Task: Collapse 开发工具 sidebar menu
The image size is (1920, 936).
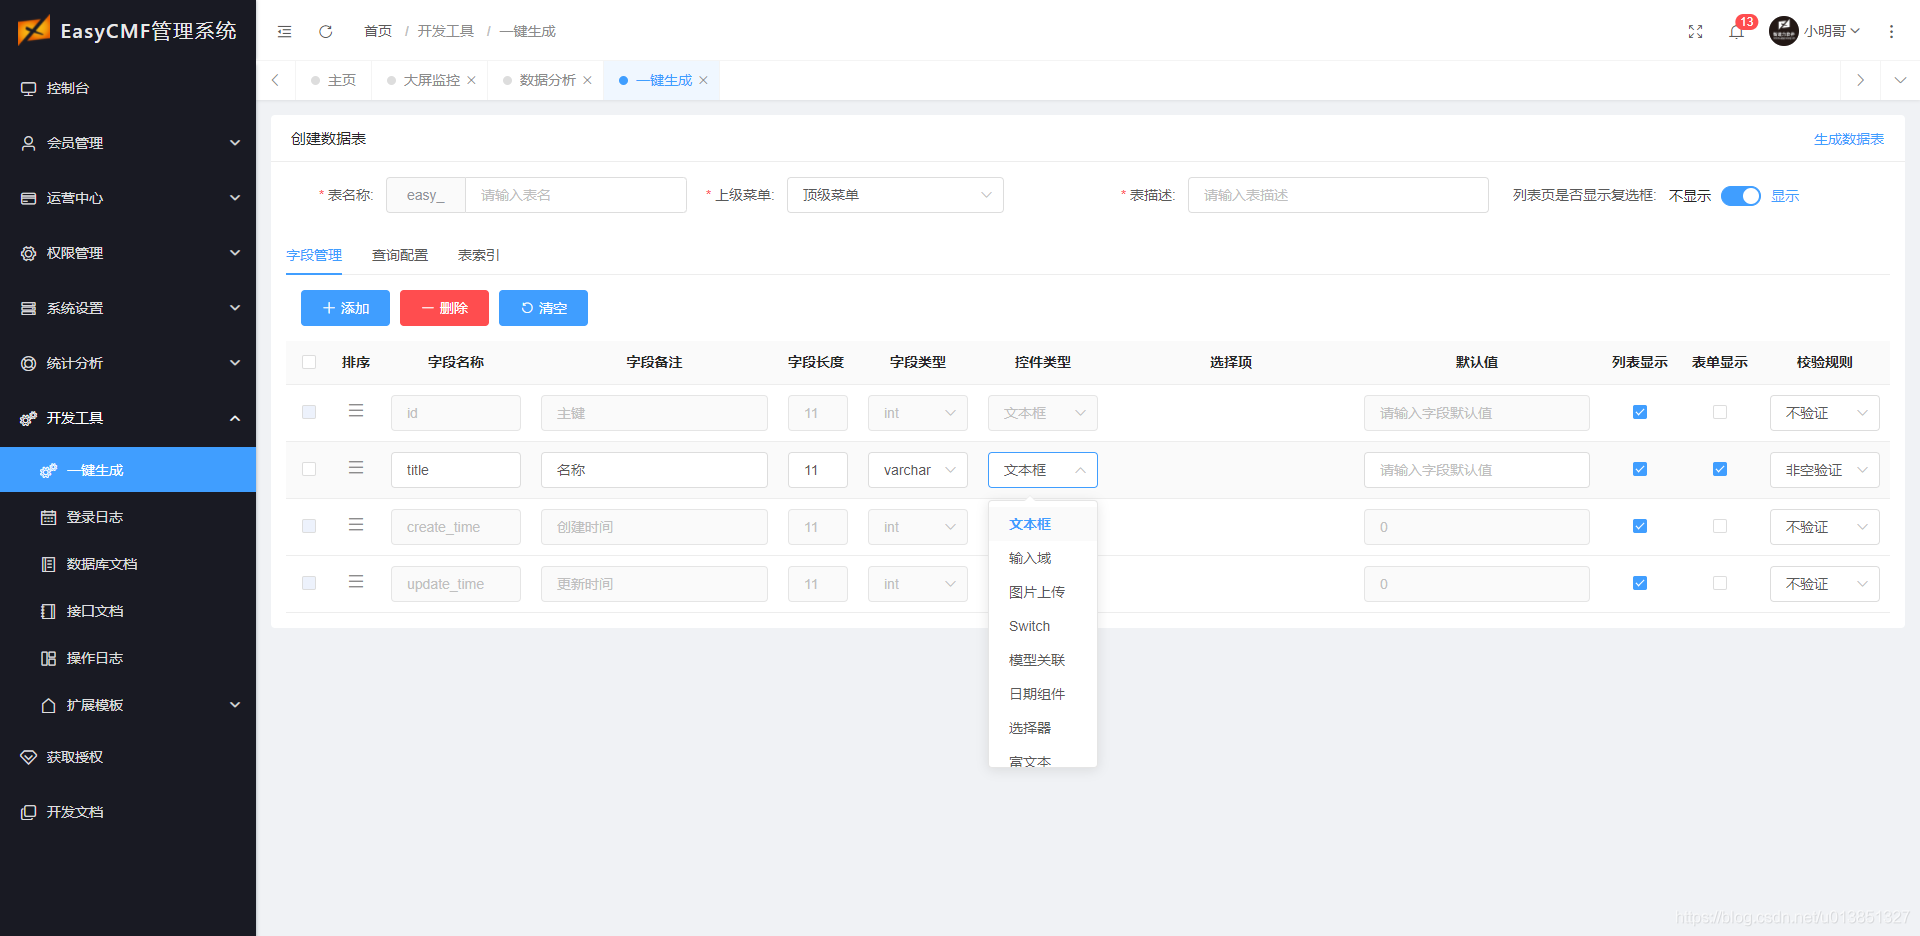Action: click(x=128, y=418)
